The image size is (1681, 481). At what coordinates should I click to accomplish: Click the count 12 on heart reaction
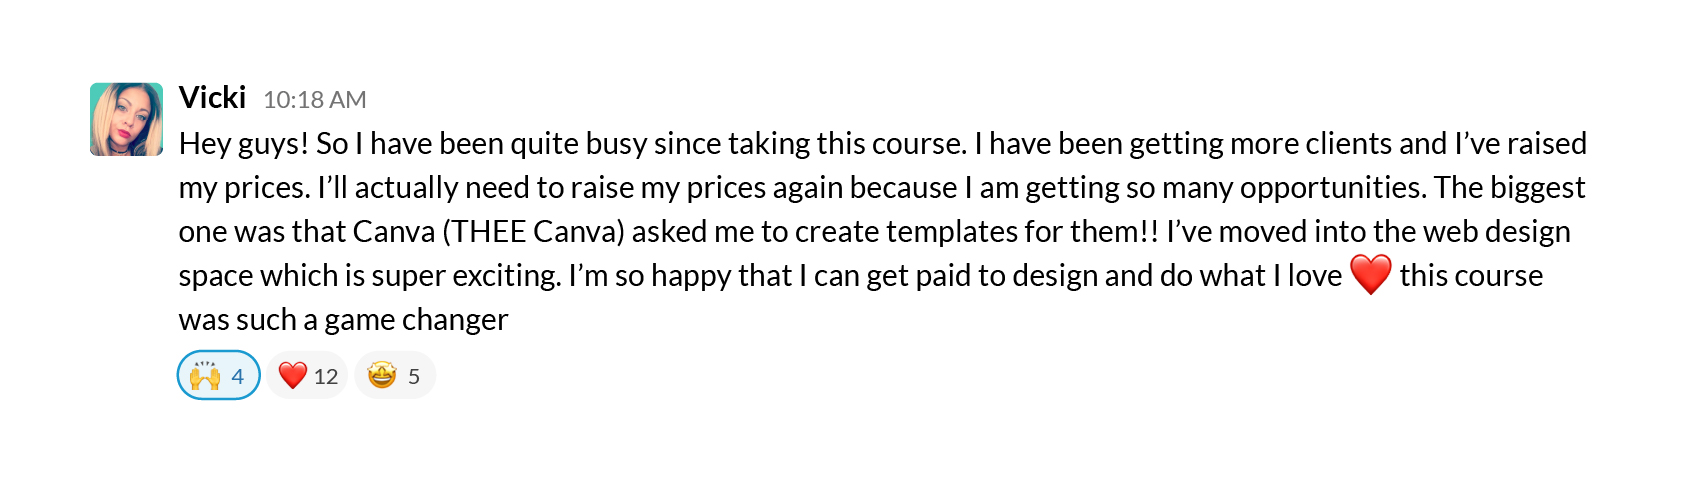click(326, 377)
